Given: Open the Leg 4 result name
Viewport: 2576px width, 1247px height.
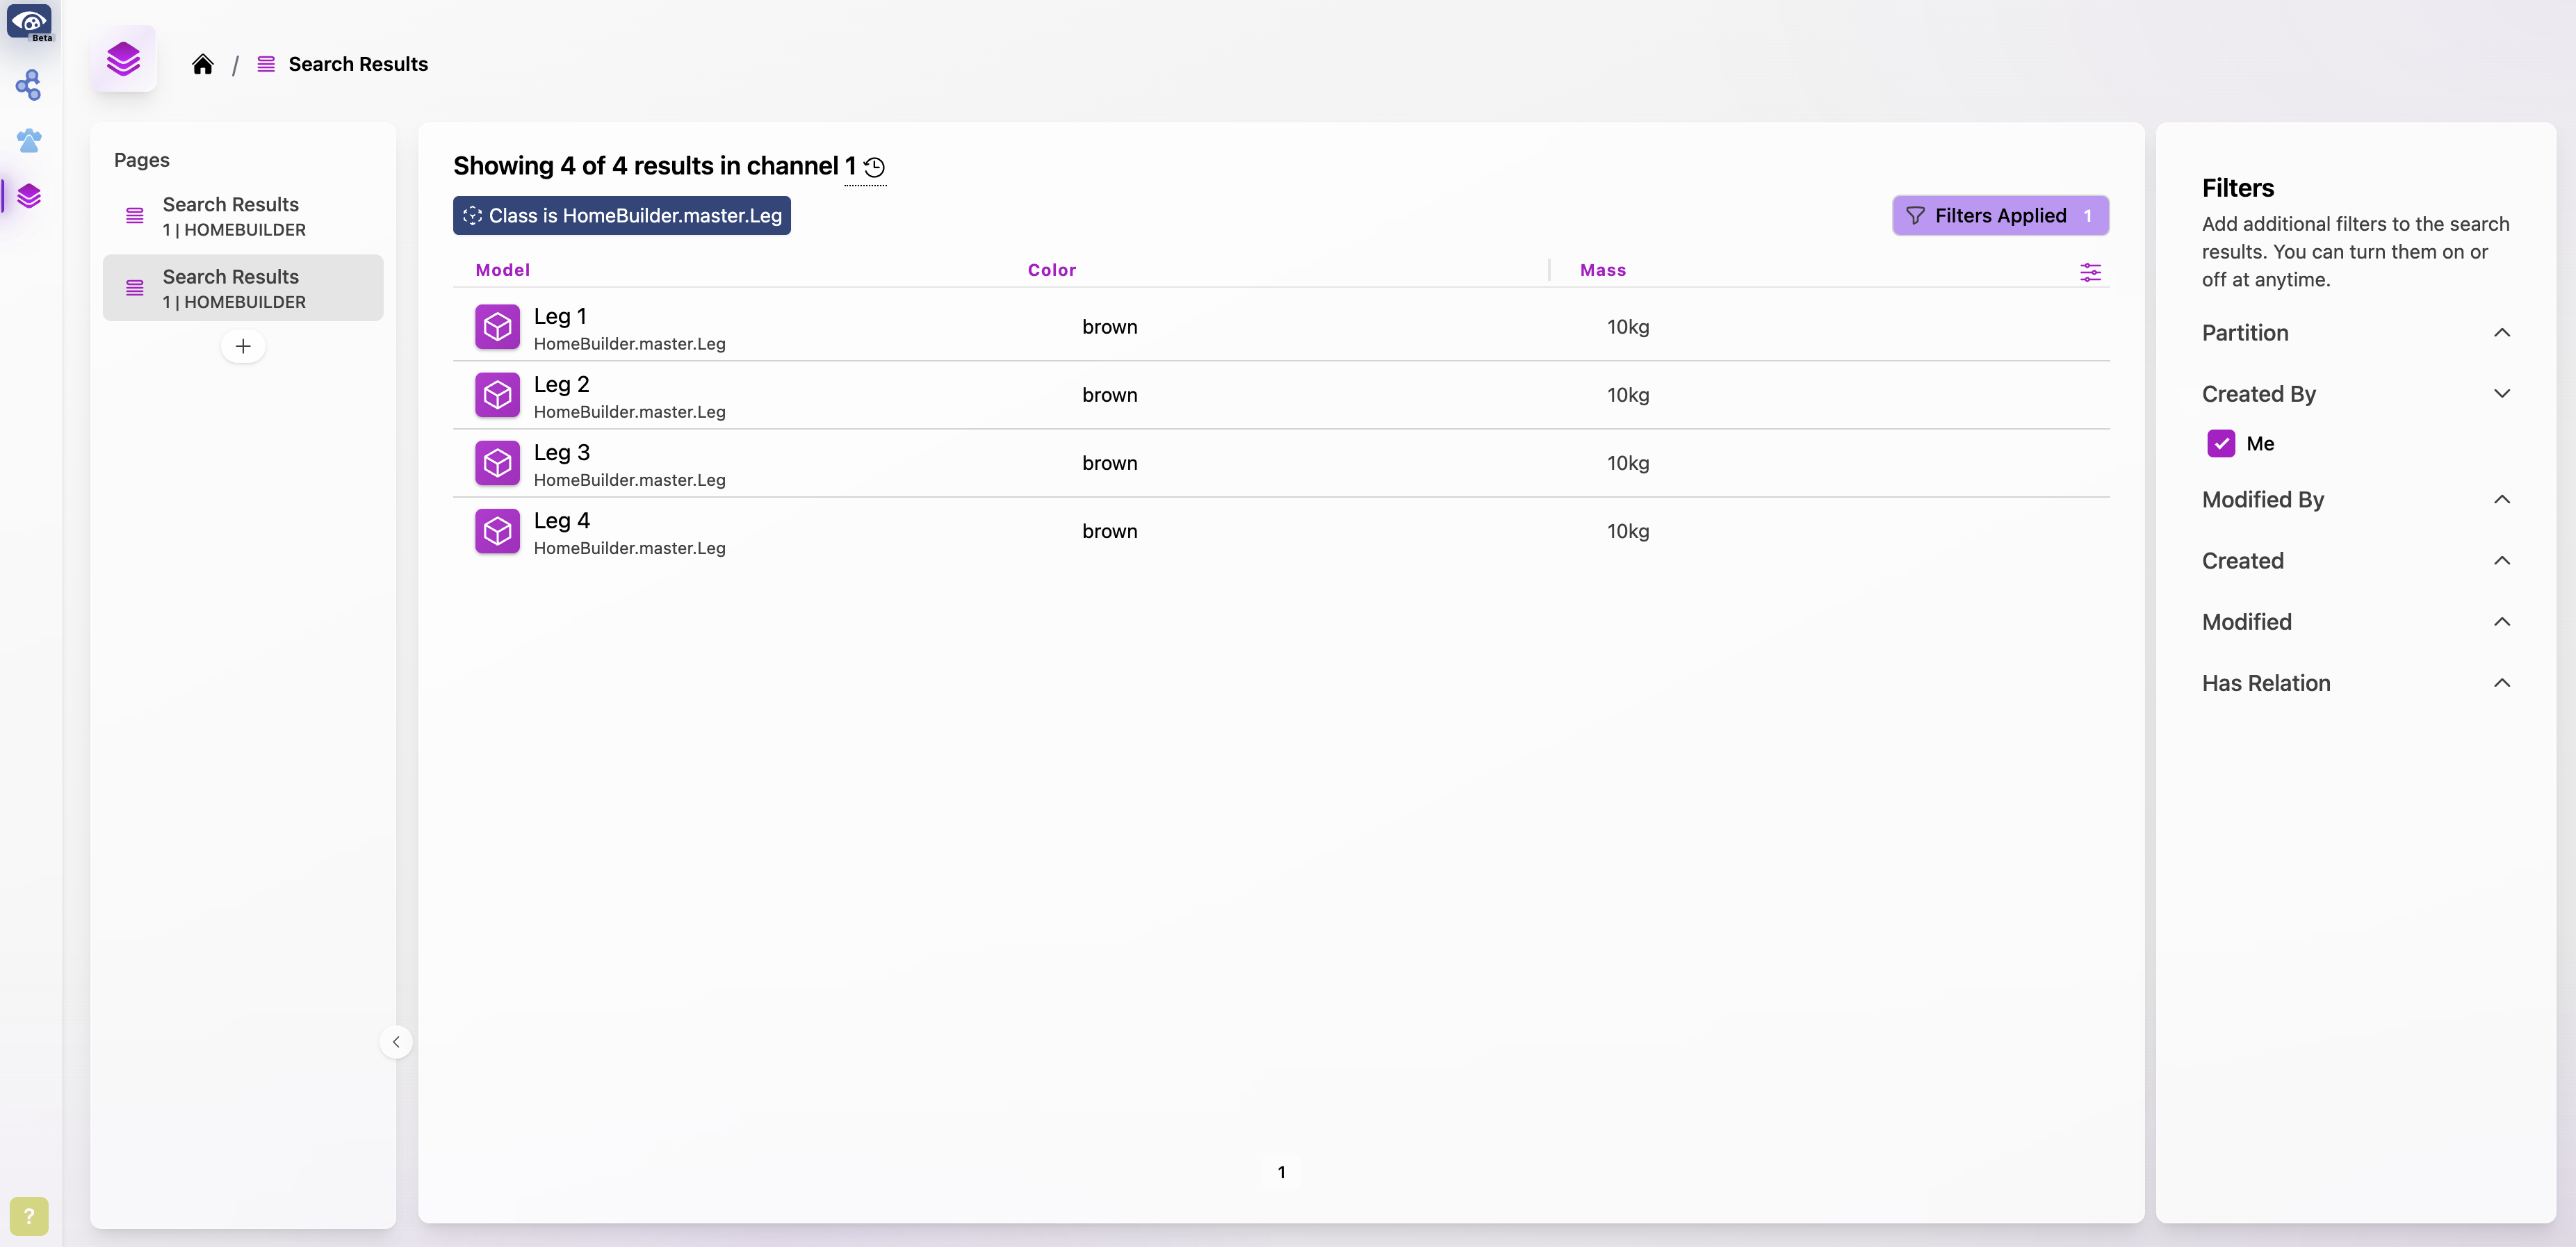Looking at the screenshot, I should (x=561, y=520).
